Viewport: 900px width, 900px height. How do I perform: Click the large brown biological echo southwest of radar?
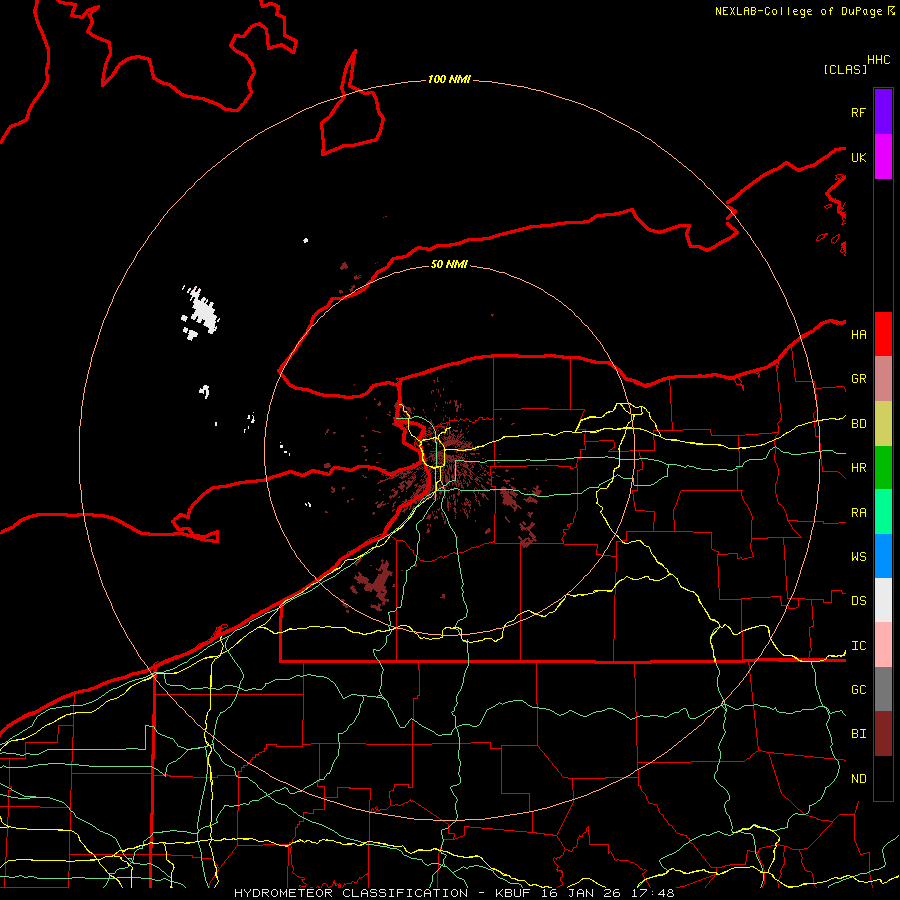pos(374,584)
